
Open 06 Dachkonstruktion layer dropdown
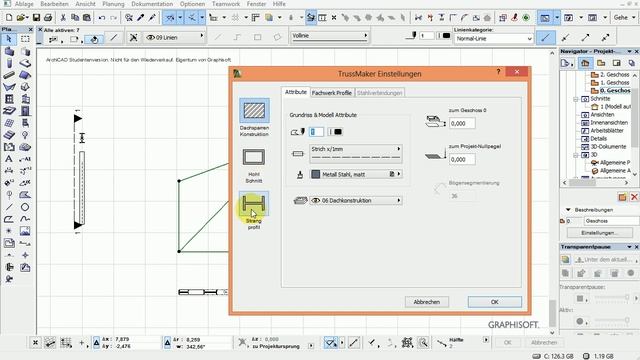click(x=356, y=200)
